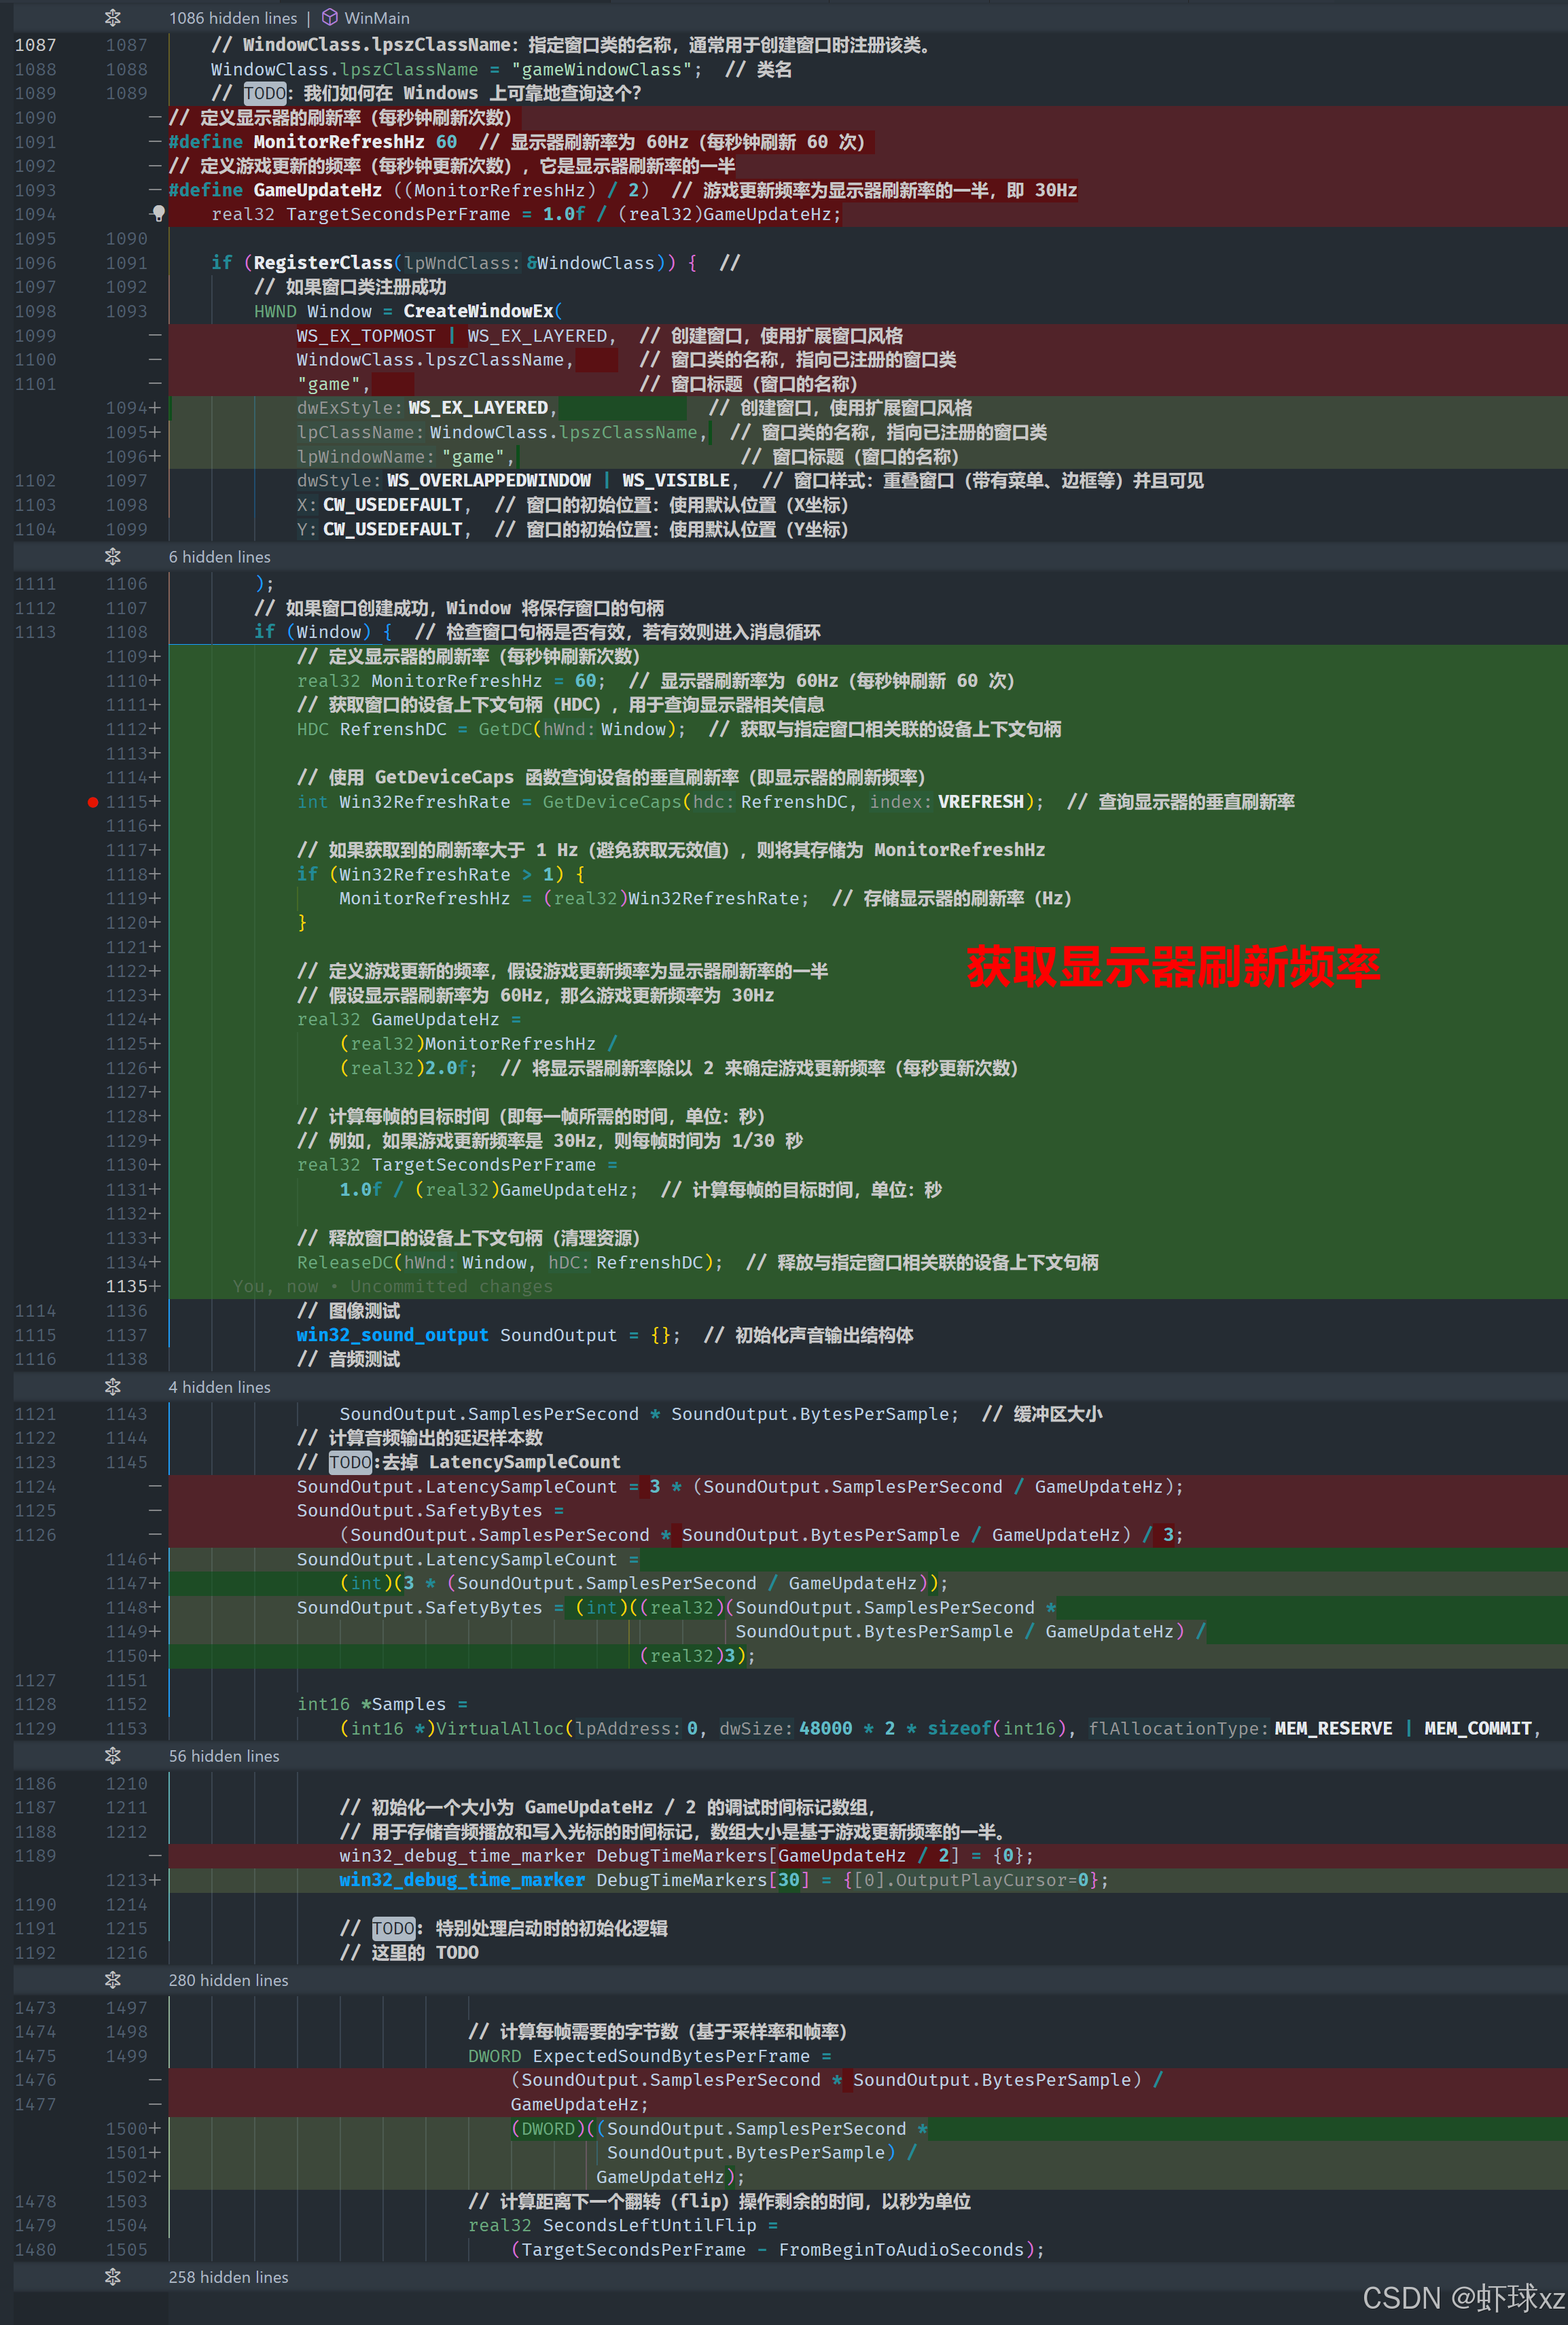
Task: Expand the 4 hidden lines fold icon
Action: coord(113,1387)
